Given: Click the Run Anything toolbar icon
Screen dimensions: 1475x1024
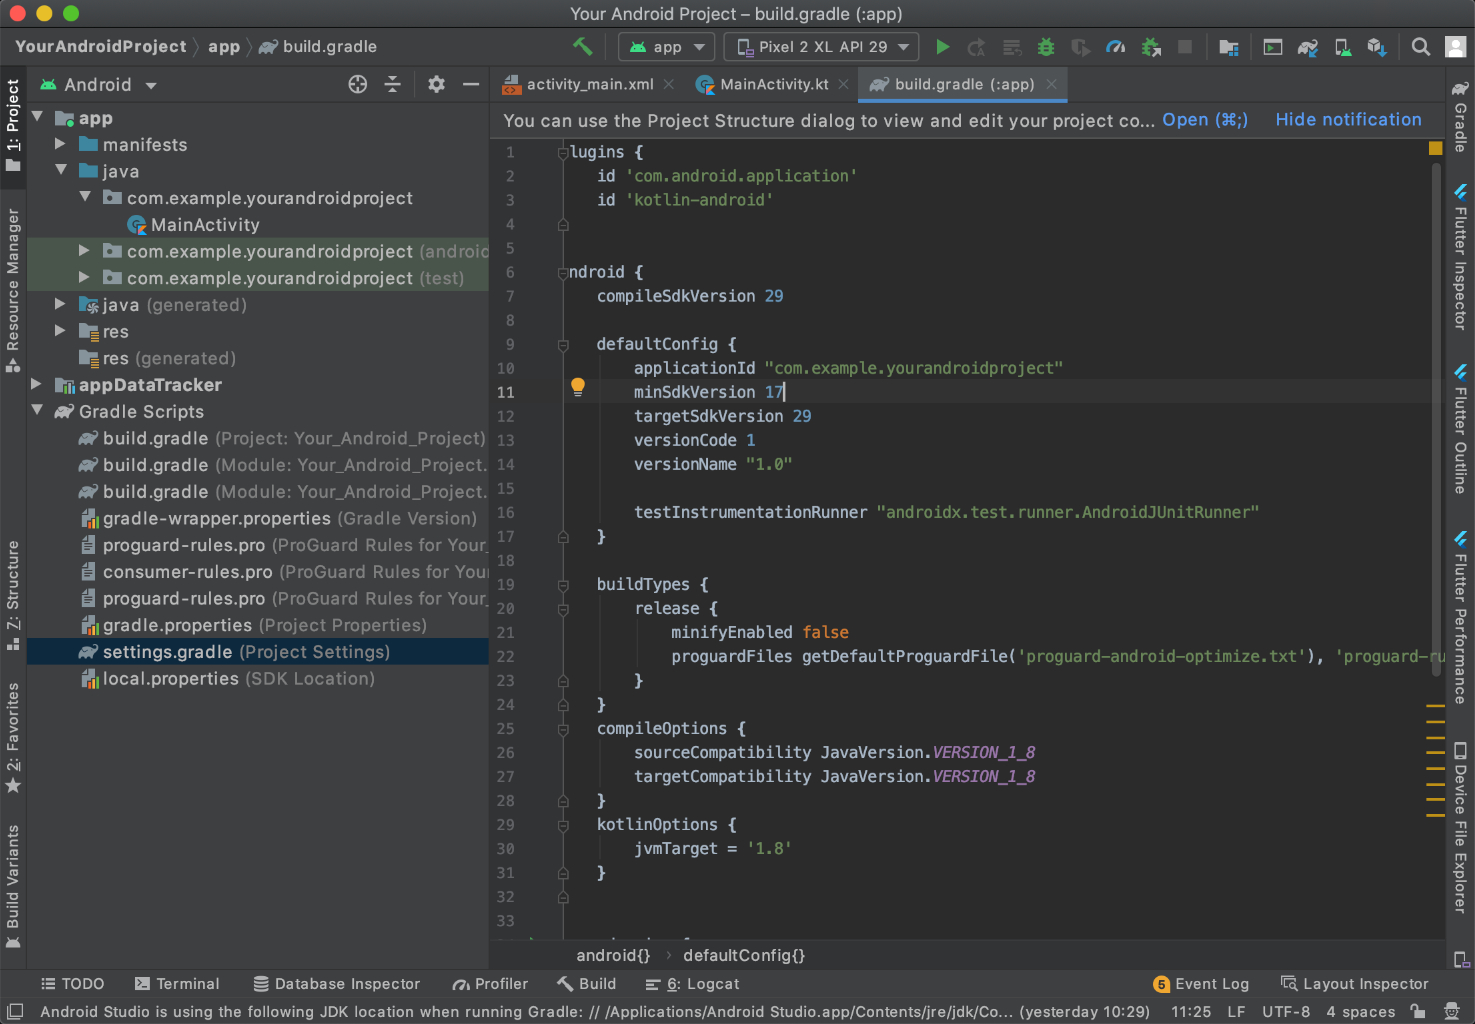Looking at the screenshot, I should [x=1273, y=47].
